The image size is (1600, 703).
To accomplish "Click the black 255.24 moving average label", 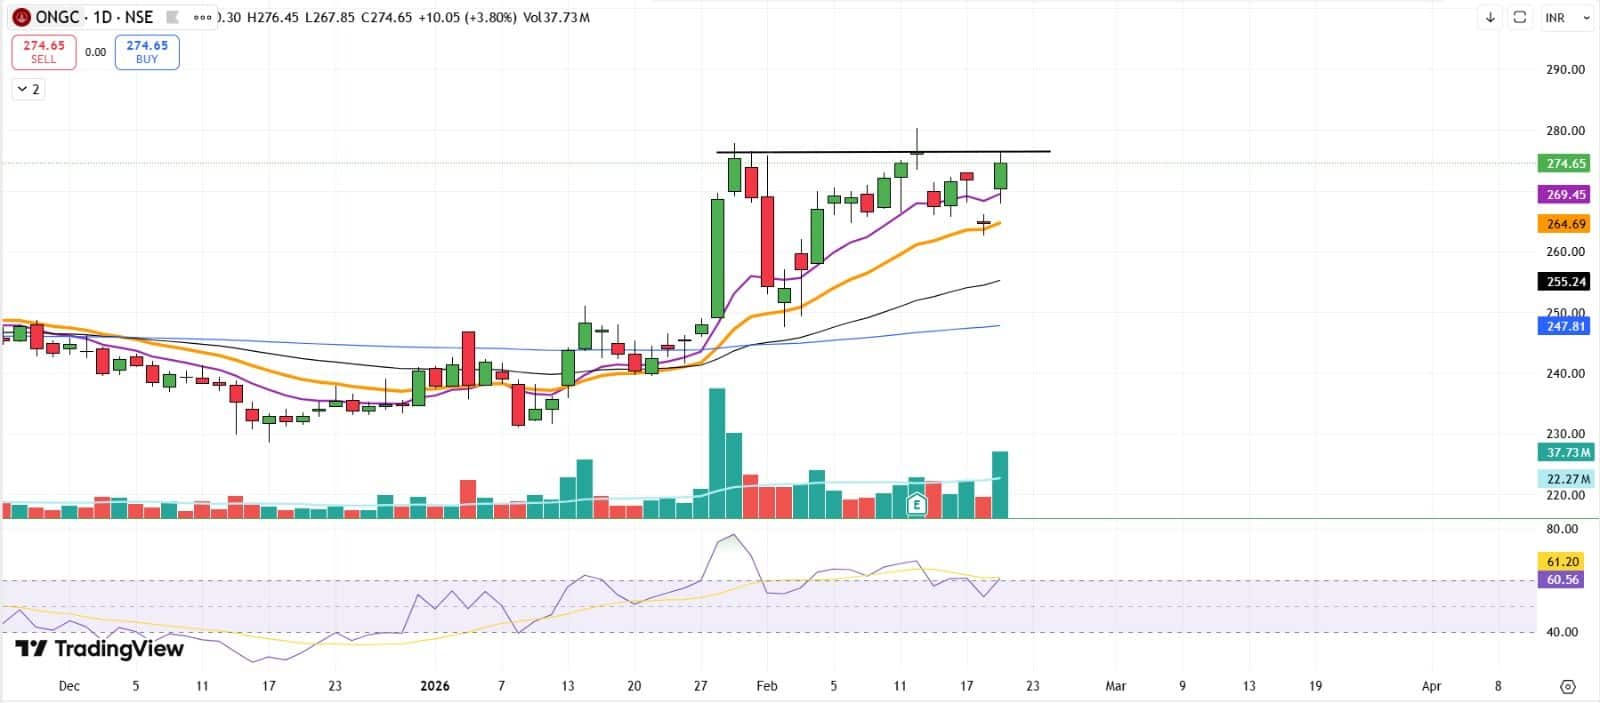I will point(1563,282).
